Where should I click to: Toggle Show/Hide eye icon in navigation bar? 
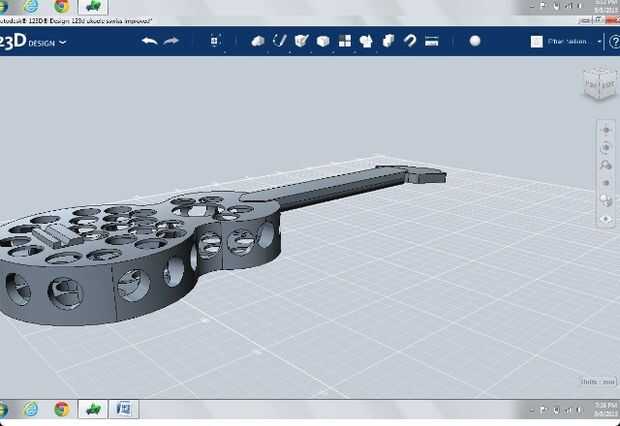(x=606, y=219)
